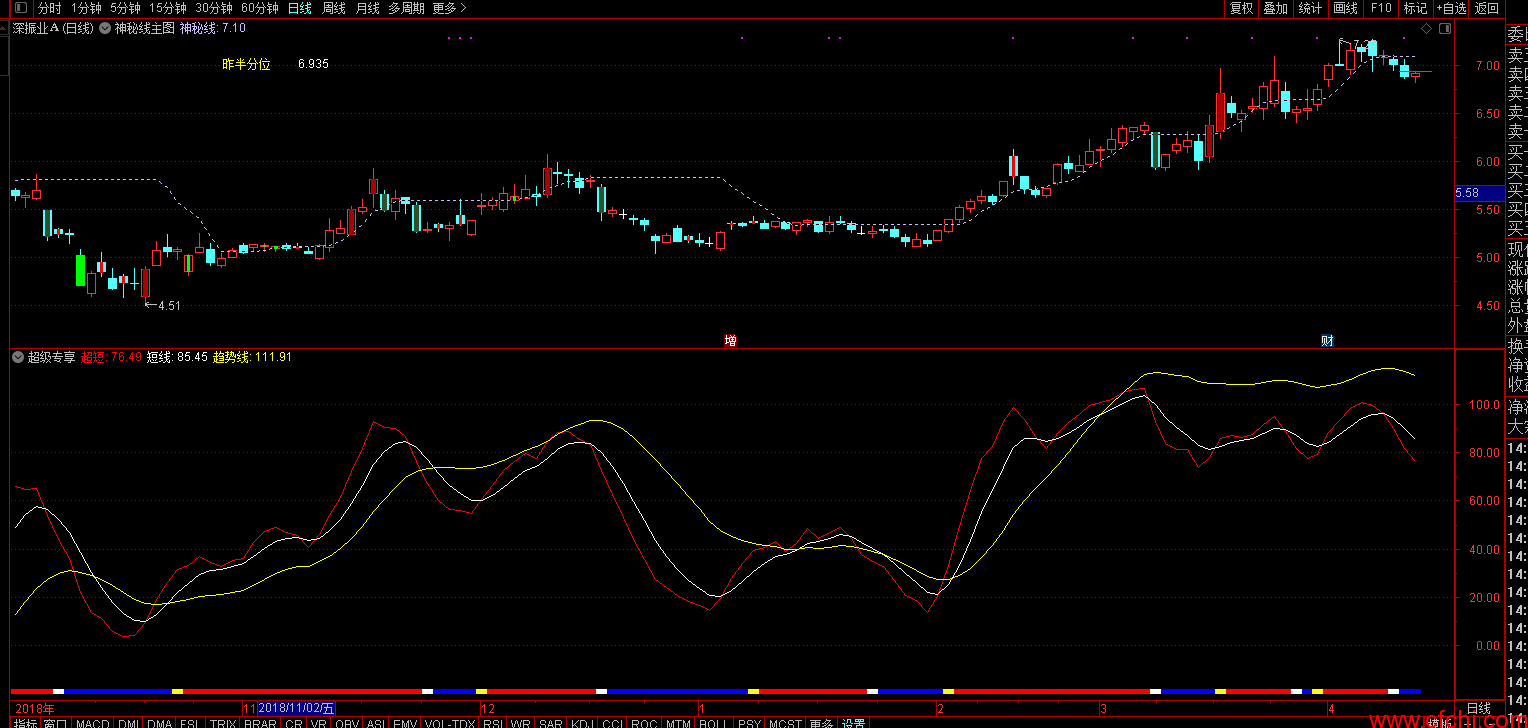Screen dimensions: 1528x728
Task: Select the VOL-TDX indicator
Action: 450,723
